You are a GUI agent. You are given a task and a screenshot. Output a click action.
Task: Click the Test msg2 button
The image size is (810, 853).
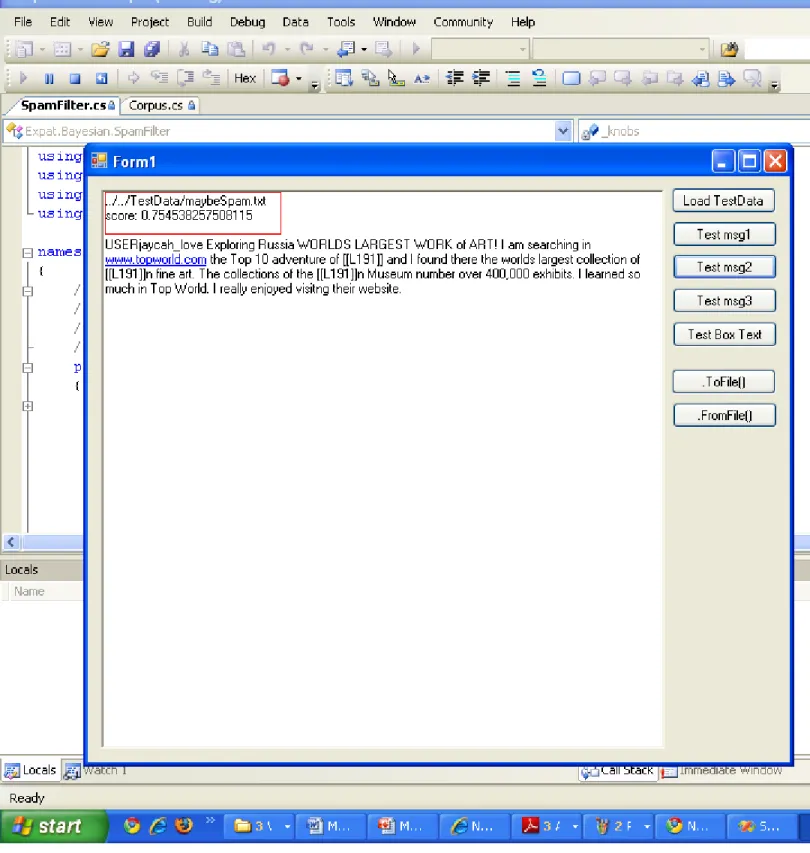coord(724,267)
